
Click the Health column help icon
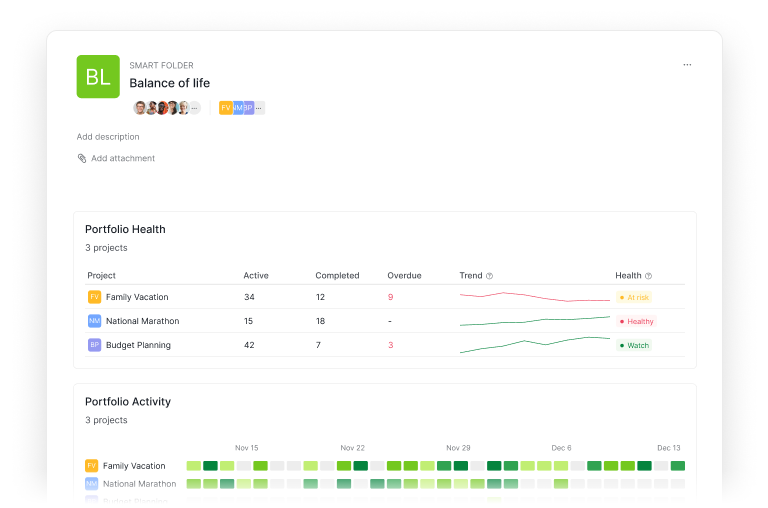click(648, 276)
